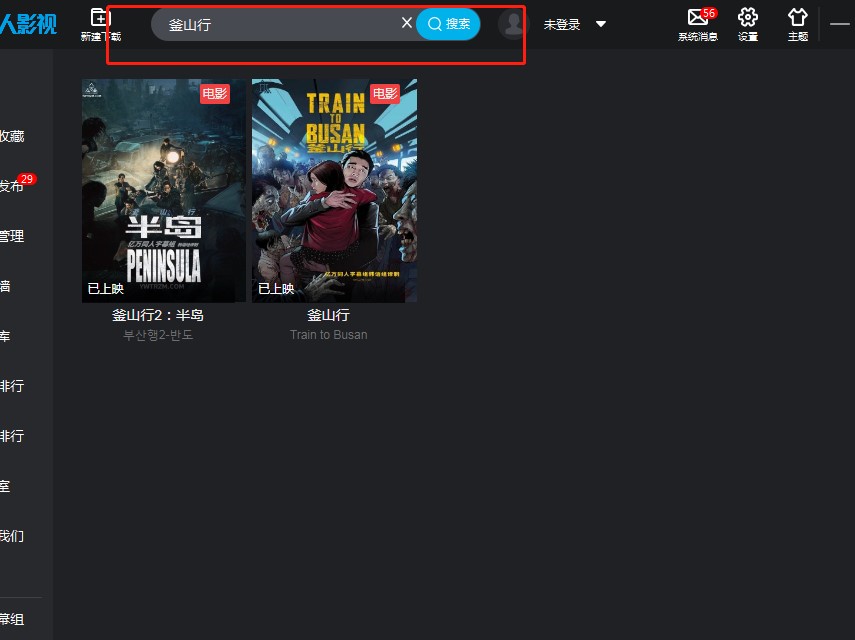Click the blue 搜索 search button
The height and width of the screenshot is (640, 855).
[x=448, y=23]
